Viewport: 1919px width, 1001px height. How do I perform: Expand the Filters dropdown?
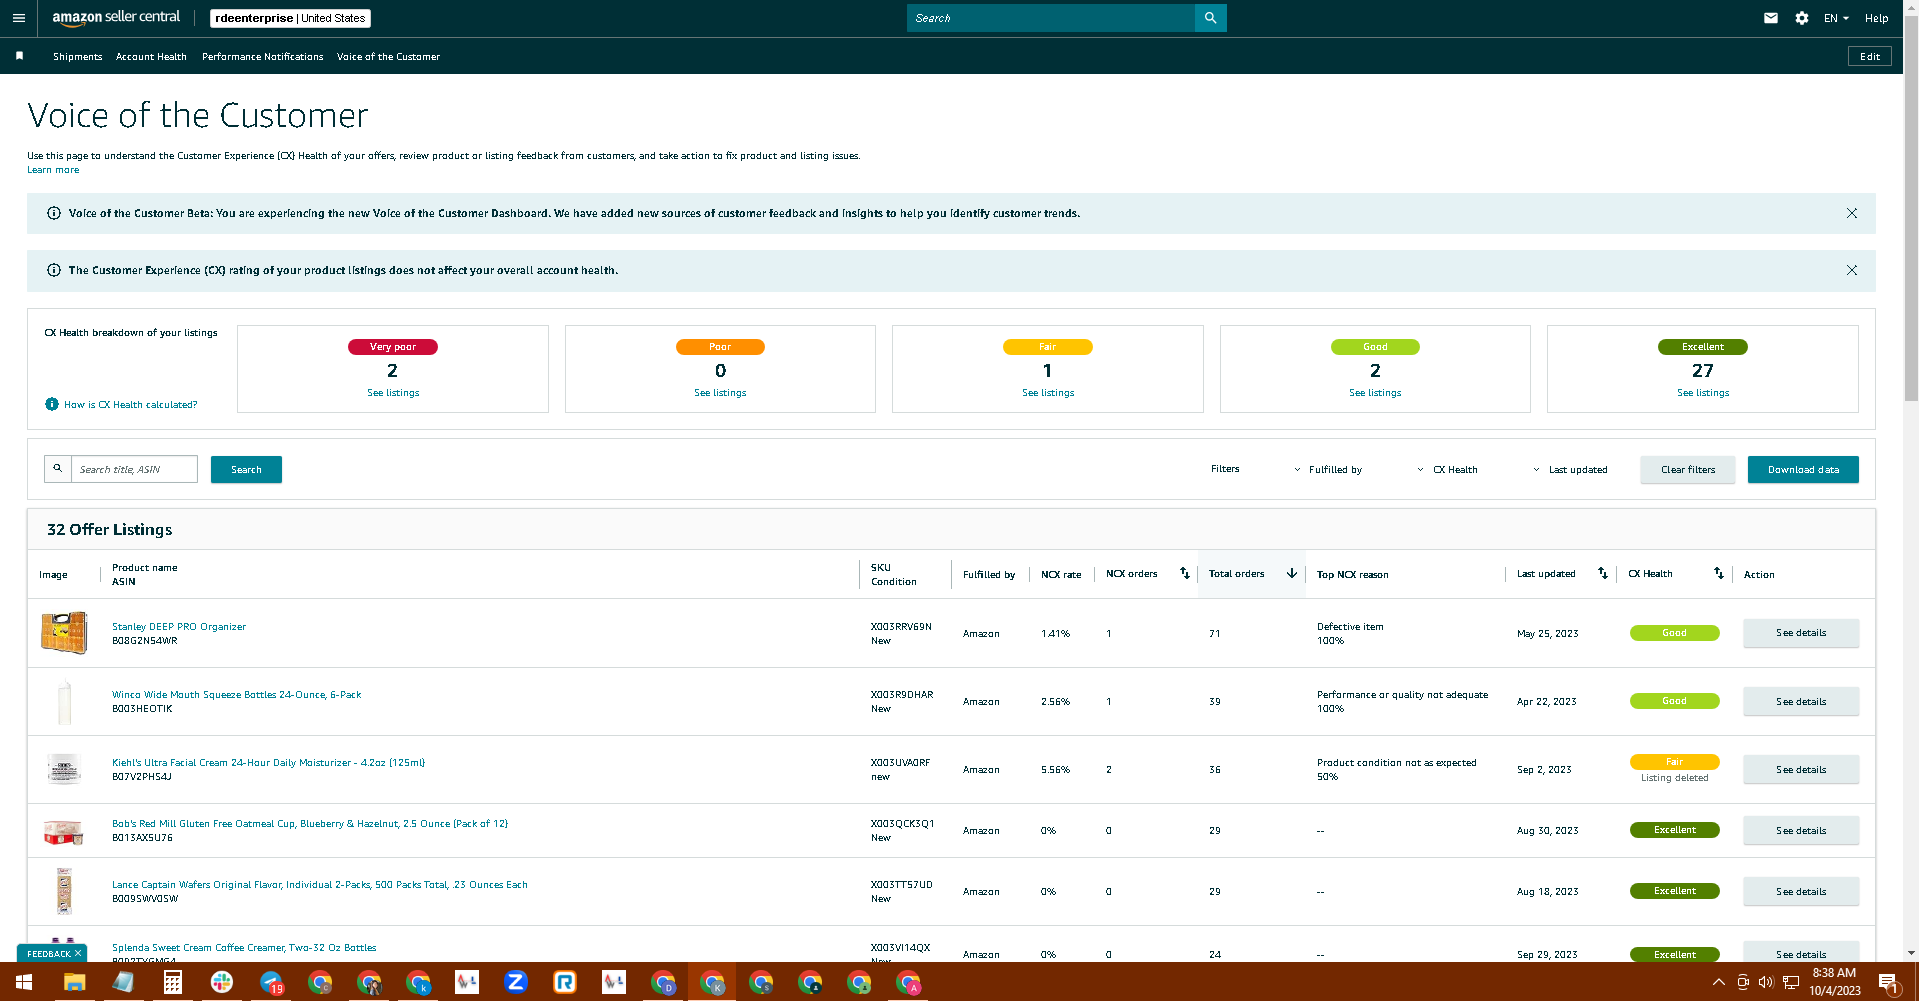coord(1255,469)
